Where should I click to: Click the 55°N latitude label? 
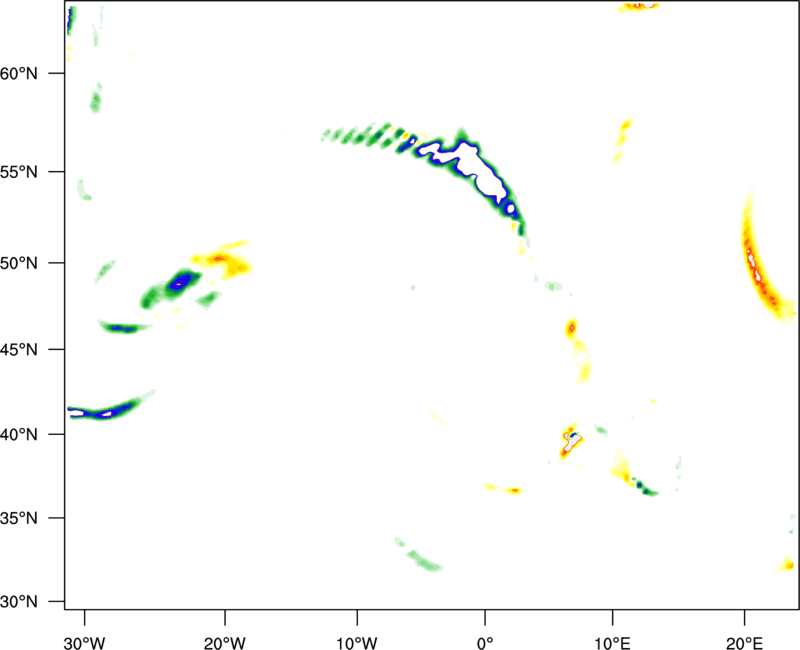click(19, 172)
